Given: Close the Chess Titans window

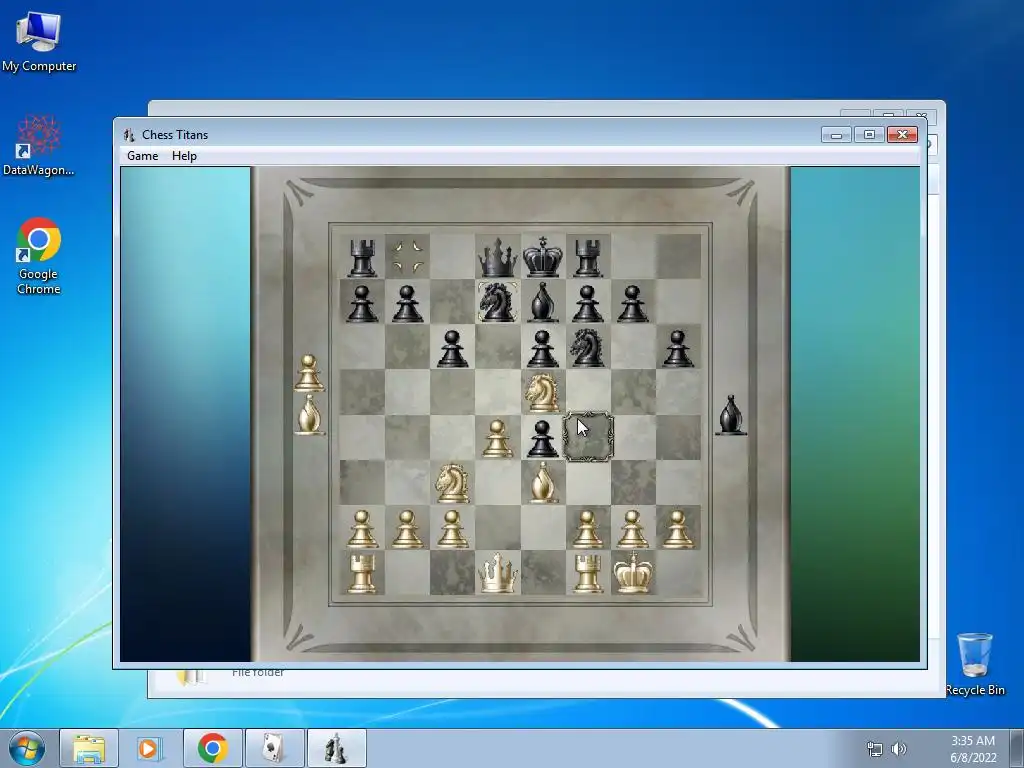Looking at the screenshot, I should (x=903, y=135).
